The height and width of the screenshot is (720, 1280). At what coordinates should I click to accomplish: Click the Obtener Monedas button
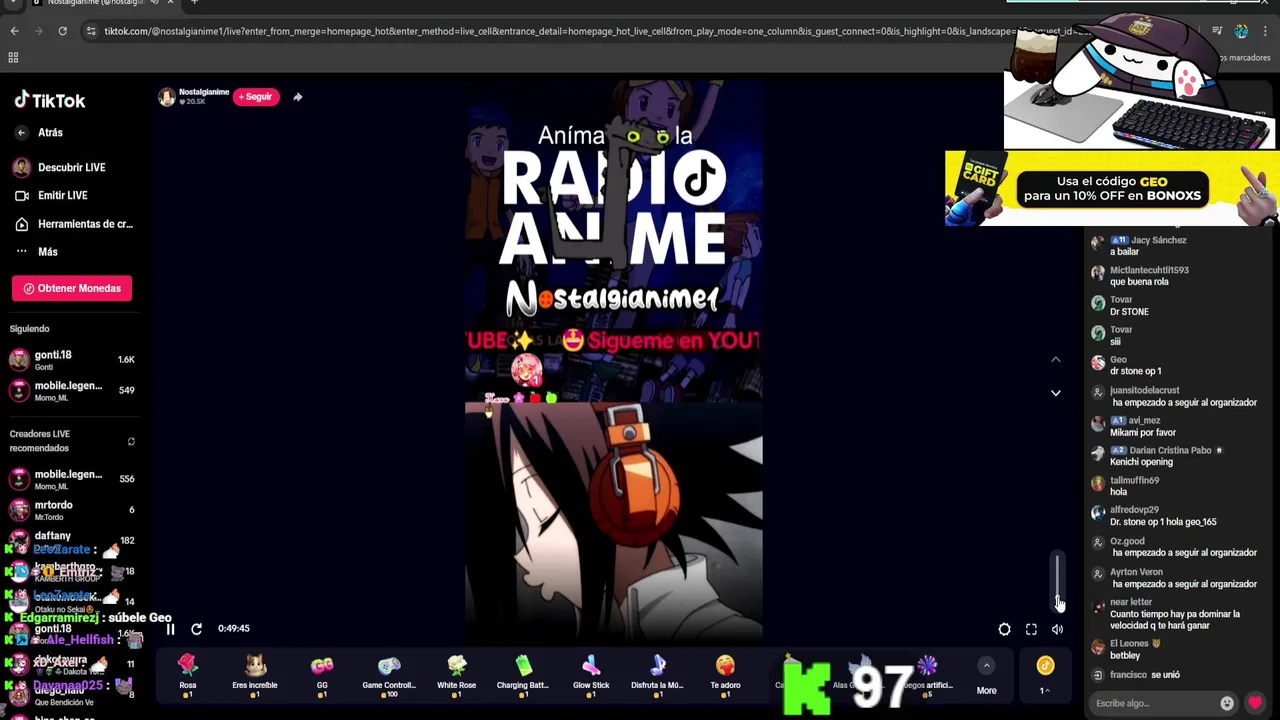pos(72,288)
